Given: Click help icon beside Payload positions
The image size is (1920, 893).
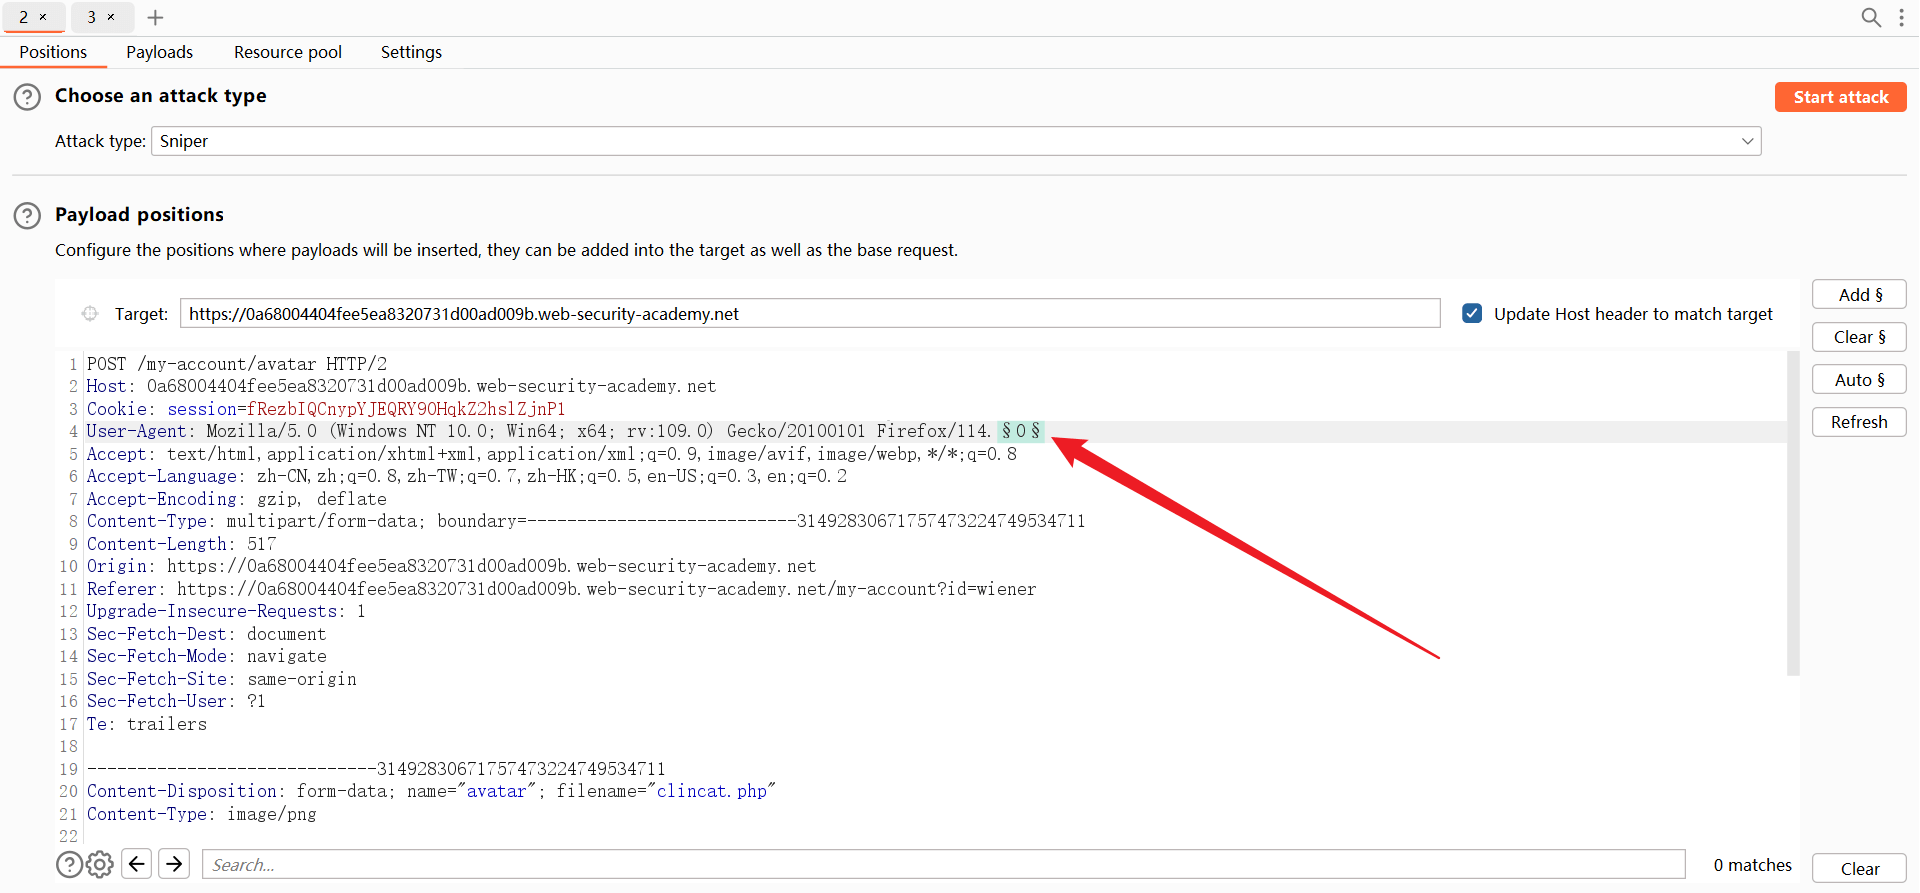Looking at the screenshot, I should click(x=27, y=215).
